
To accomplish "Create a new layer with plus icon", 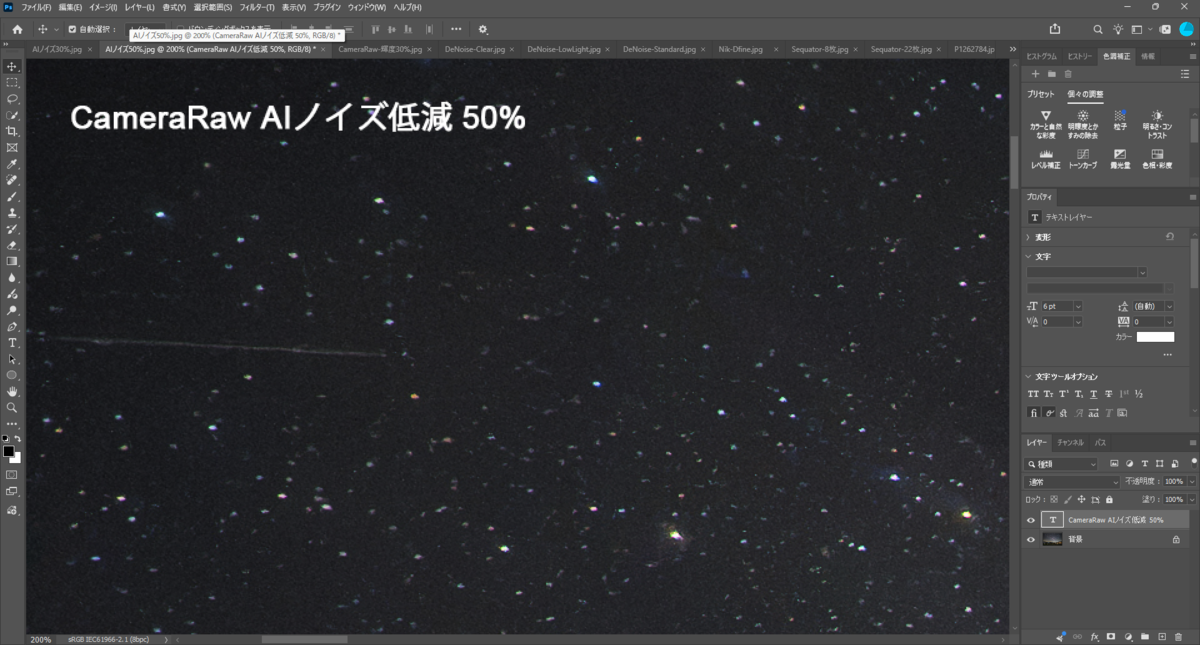I will [x=1162, y=636].
